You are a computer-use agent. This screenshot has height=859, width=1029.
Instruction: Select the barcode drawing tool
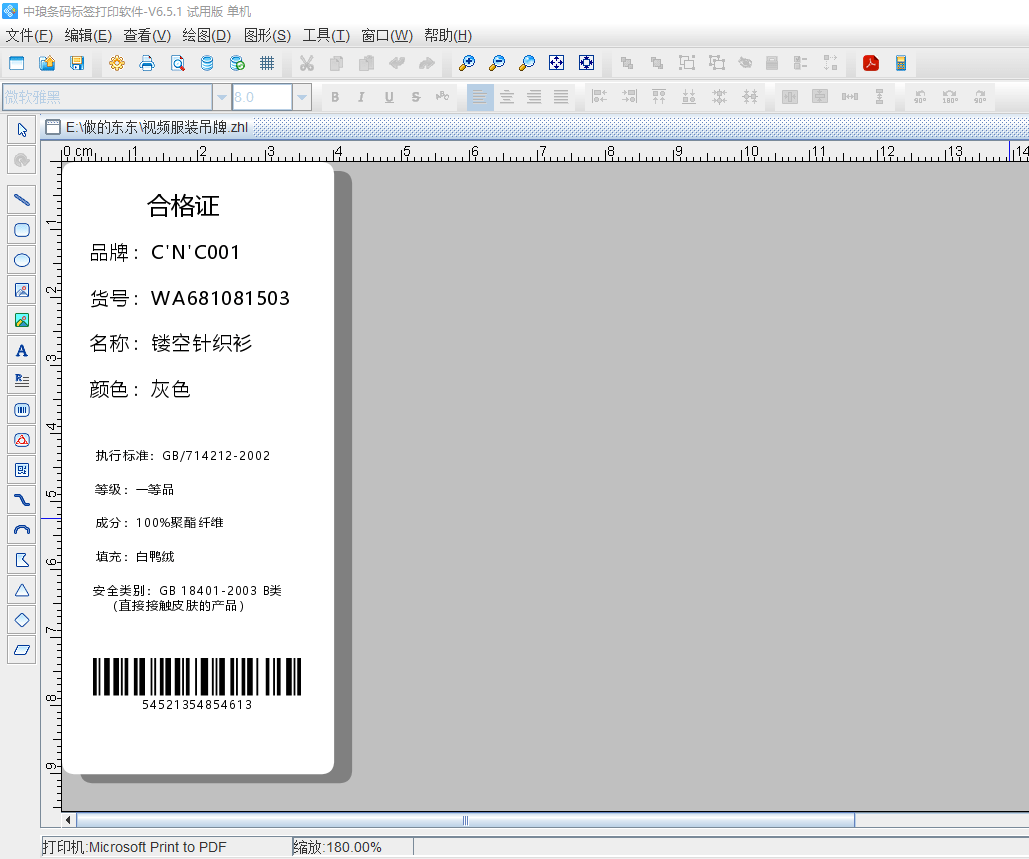point(22,409)
